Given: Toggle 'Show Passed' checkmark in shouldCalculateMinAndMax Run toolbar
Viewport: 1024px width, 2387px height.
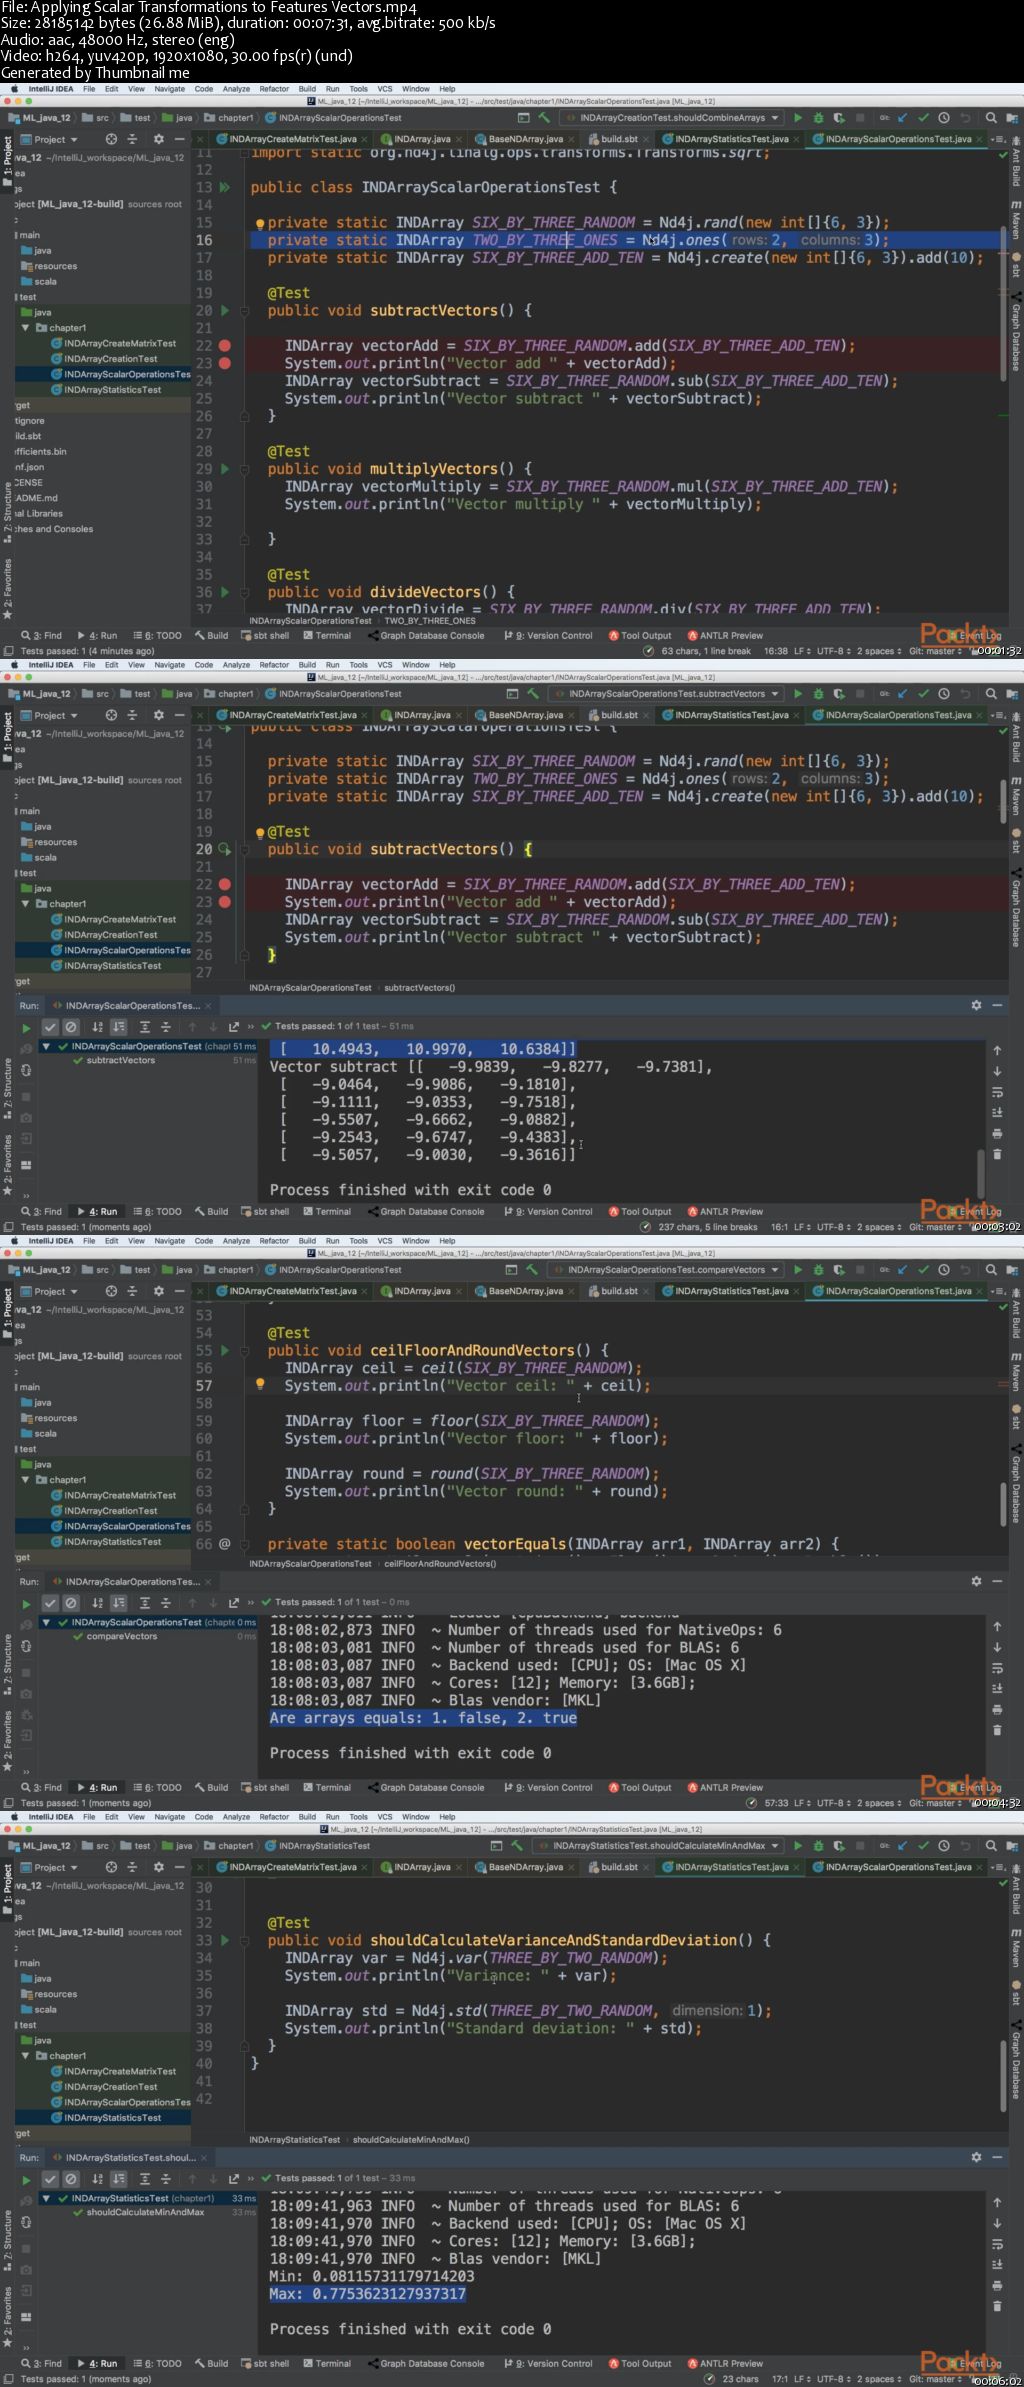Looking at the screenshot, I should pos(50,2179).
